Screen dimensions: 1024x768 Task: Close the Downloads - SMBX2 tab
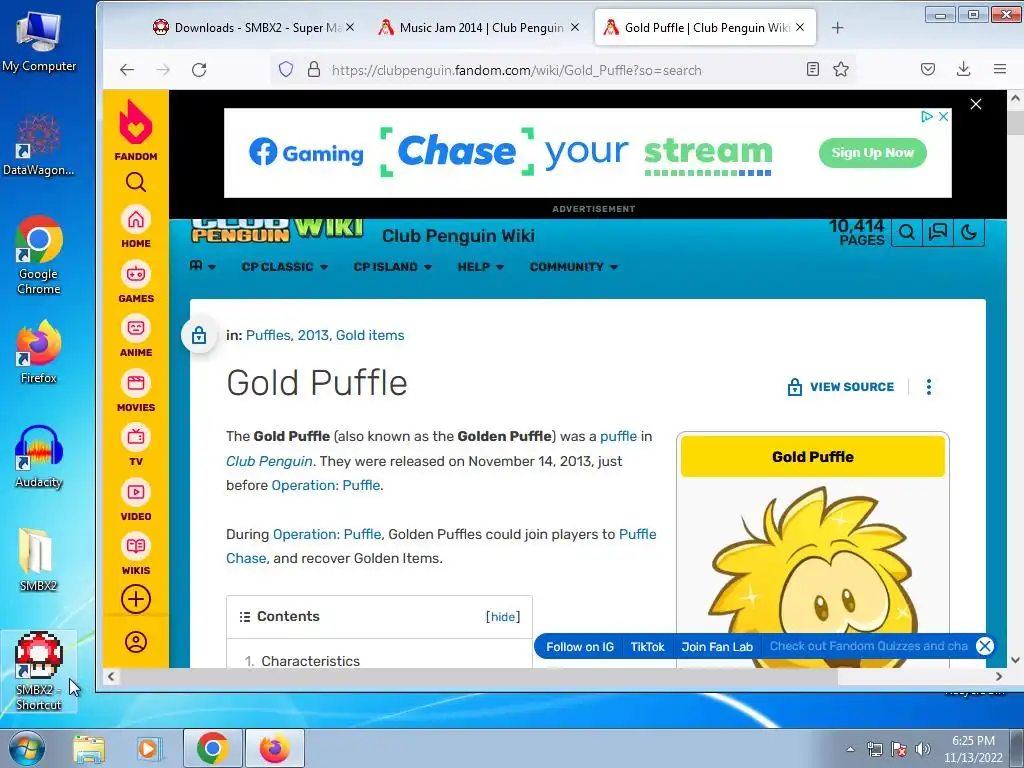[350, 27]
